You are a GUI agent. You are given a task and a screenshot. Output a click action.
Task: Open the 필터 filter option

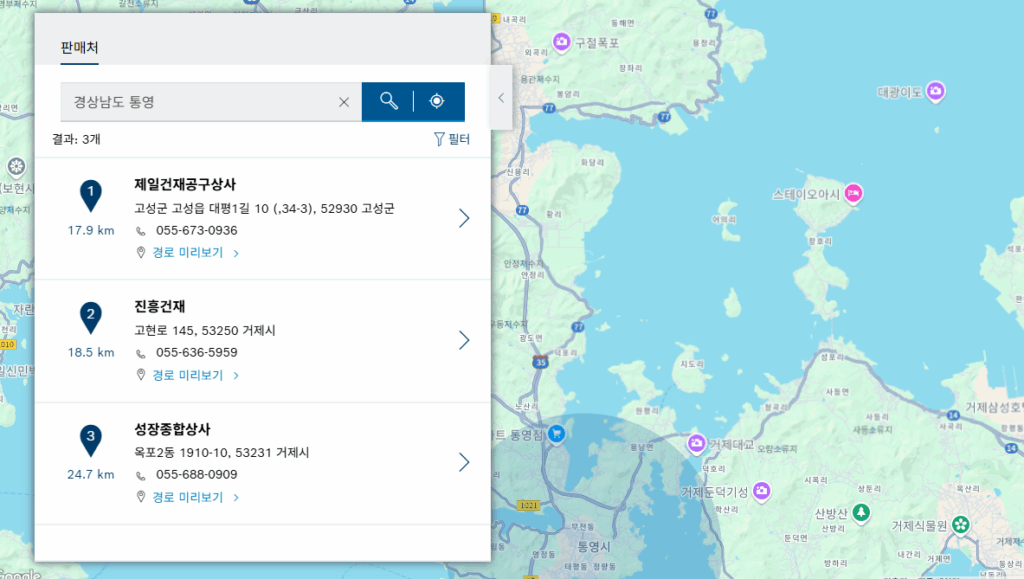(452, 139)
